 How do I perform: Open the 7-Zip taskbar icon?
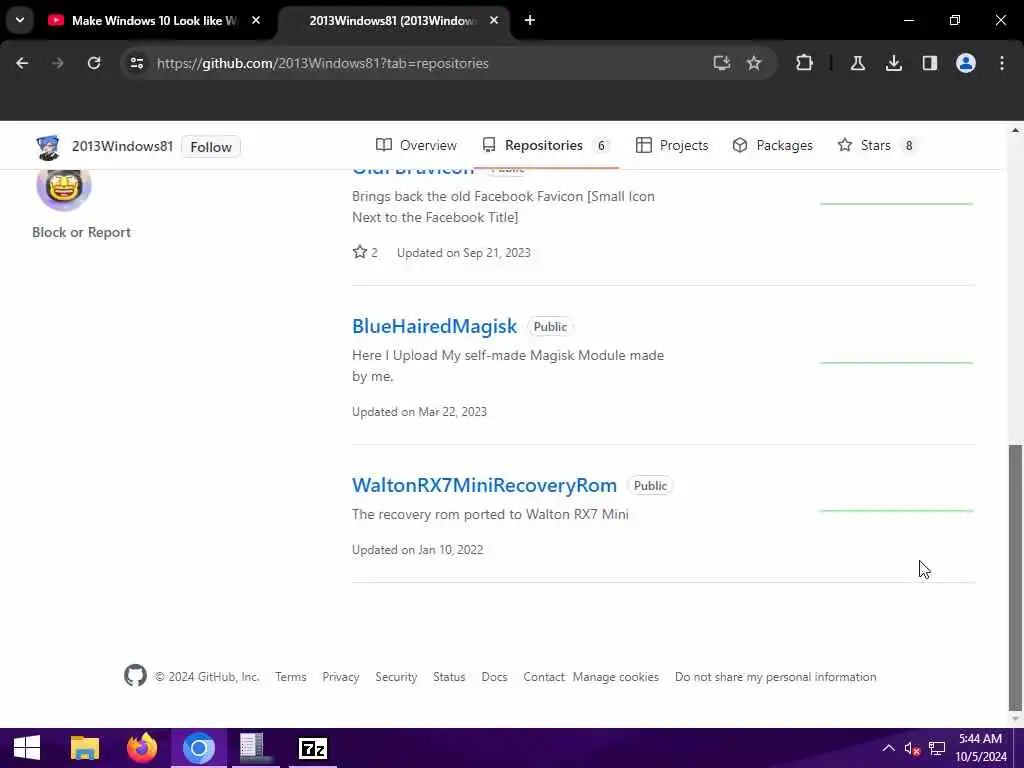pos(313,748)
